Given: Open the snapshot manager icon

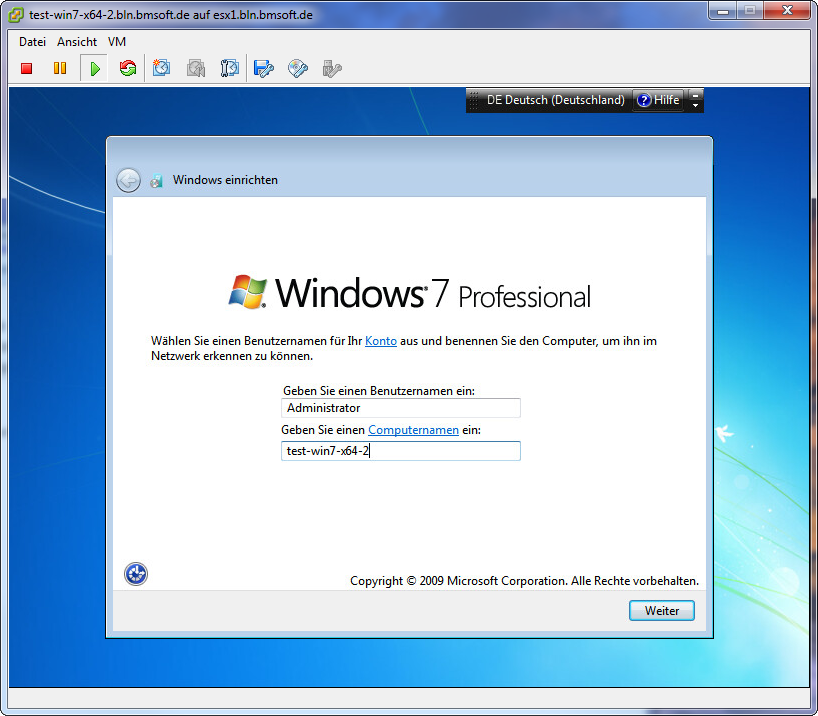Looking at the screenshot, I should click(x=230, y=68).
